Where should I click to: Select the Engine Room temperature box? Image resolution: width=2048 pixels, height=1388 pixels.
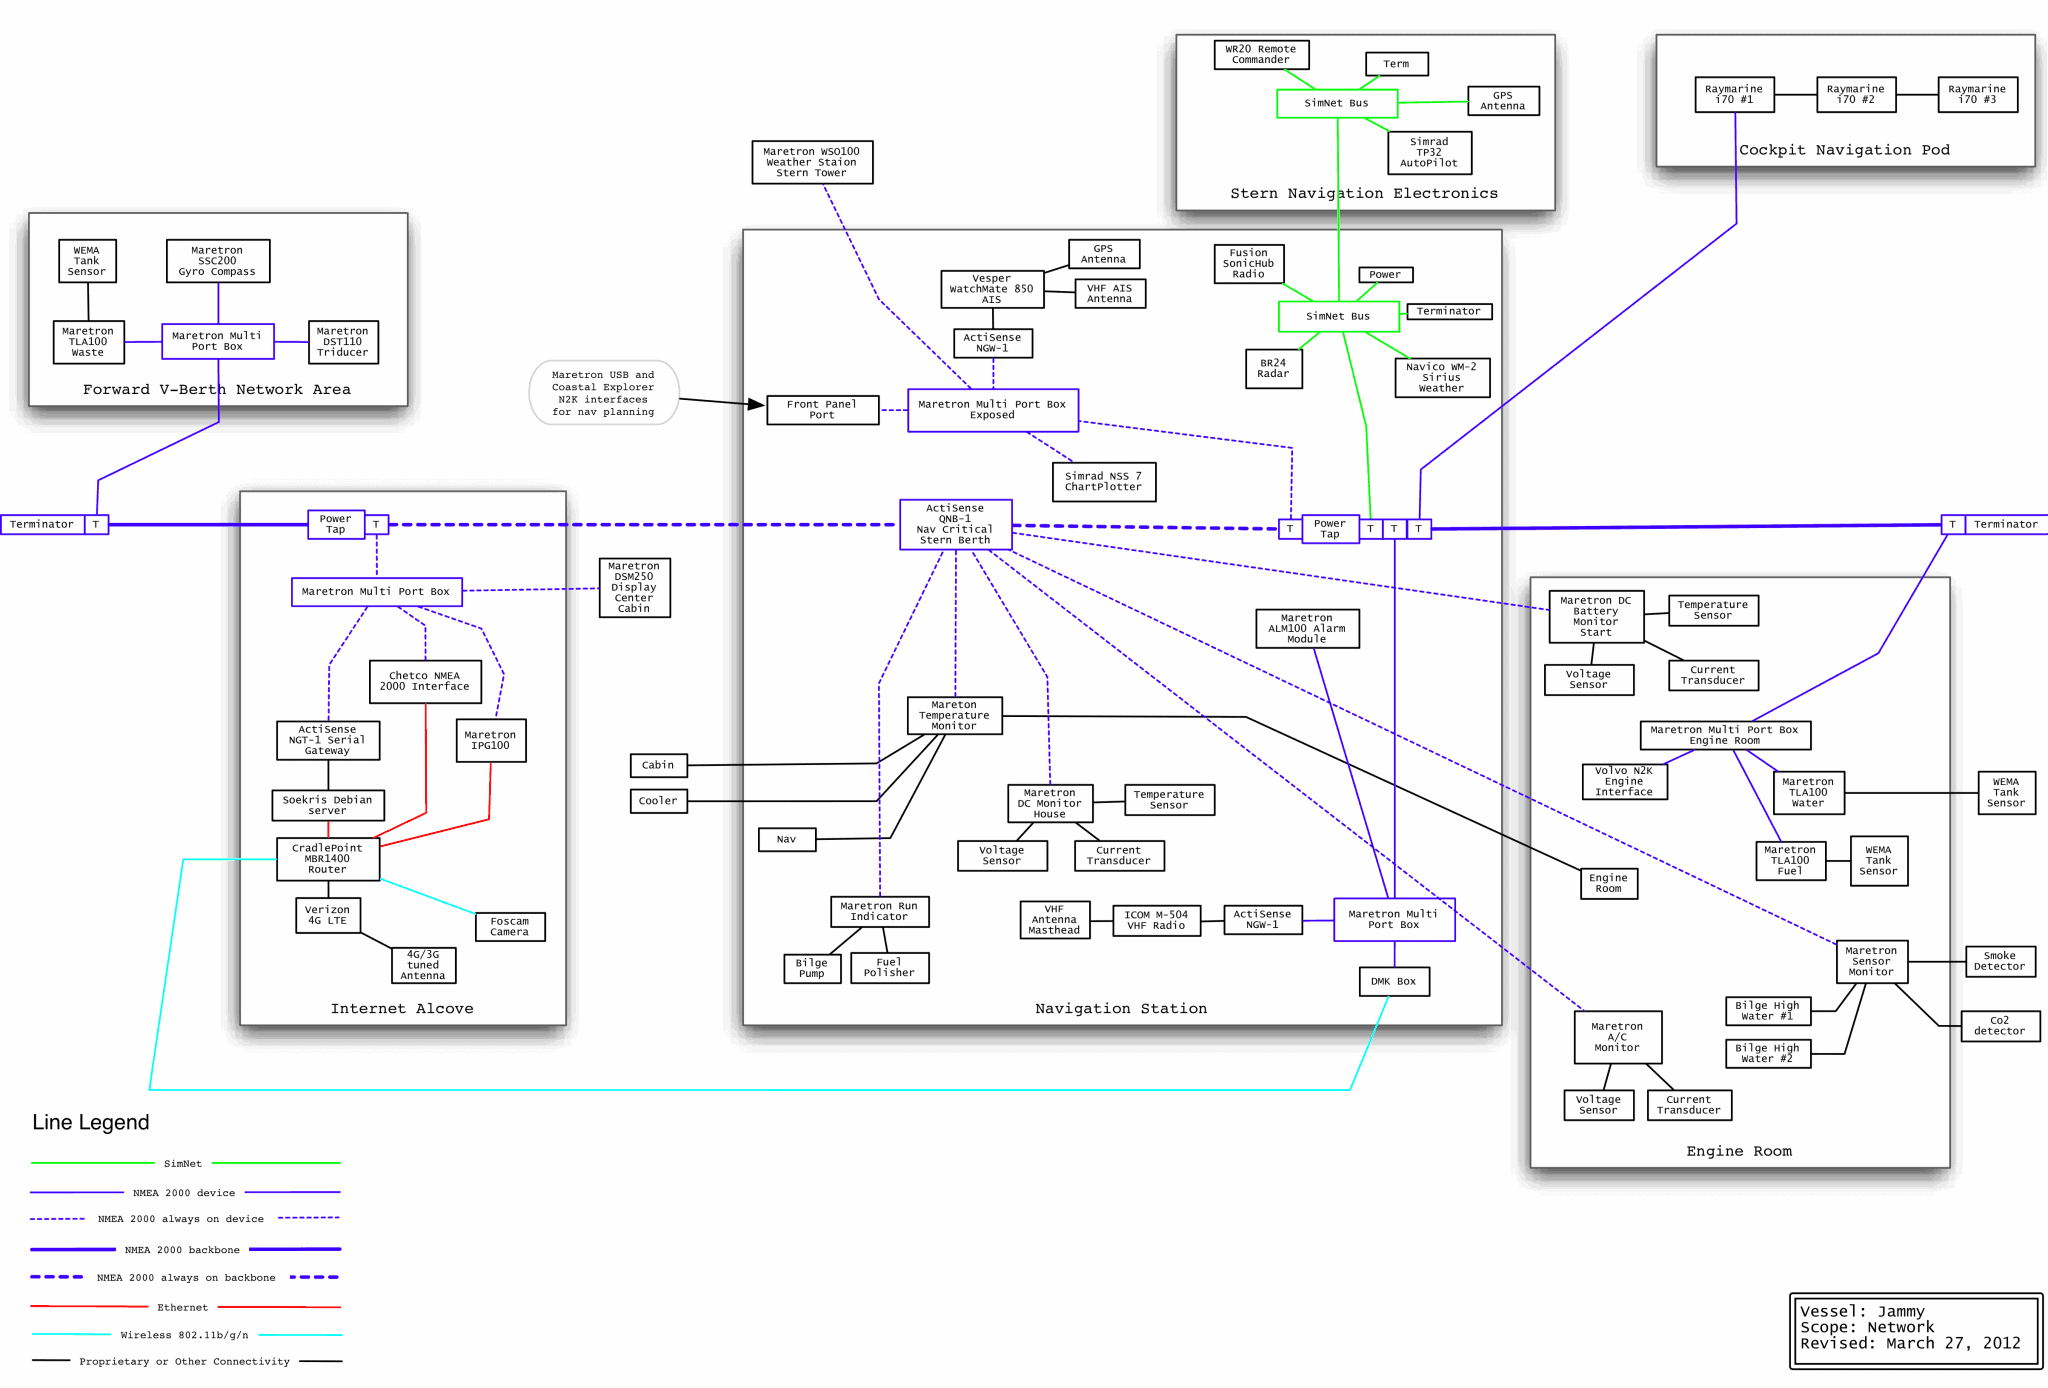point(1609,884)
